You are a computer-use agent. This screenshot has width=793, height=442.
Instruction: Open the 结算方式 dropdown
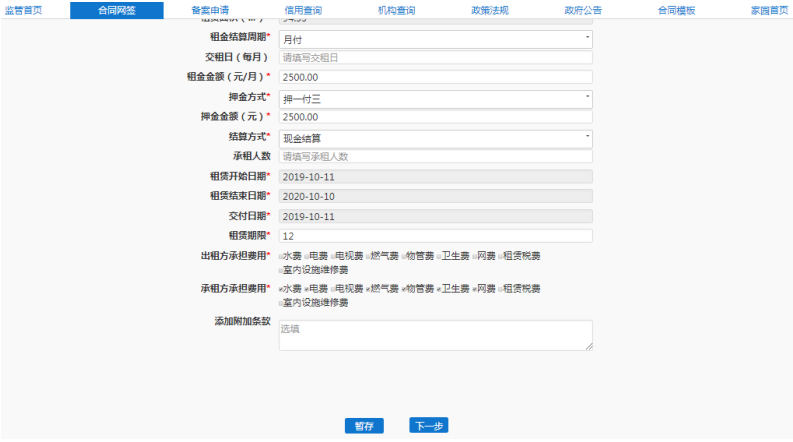(435, 138)
